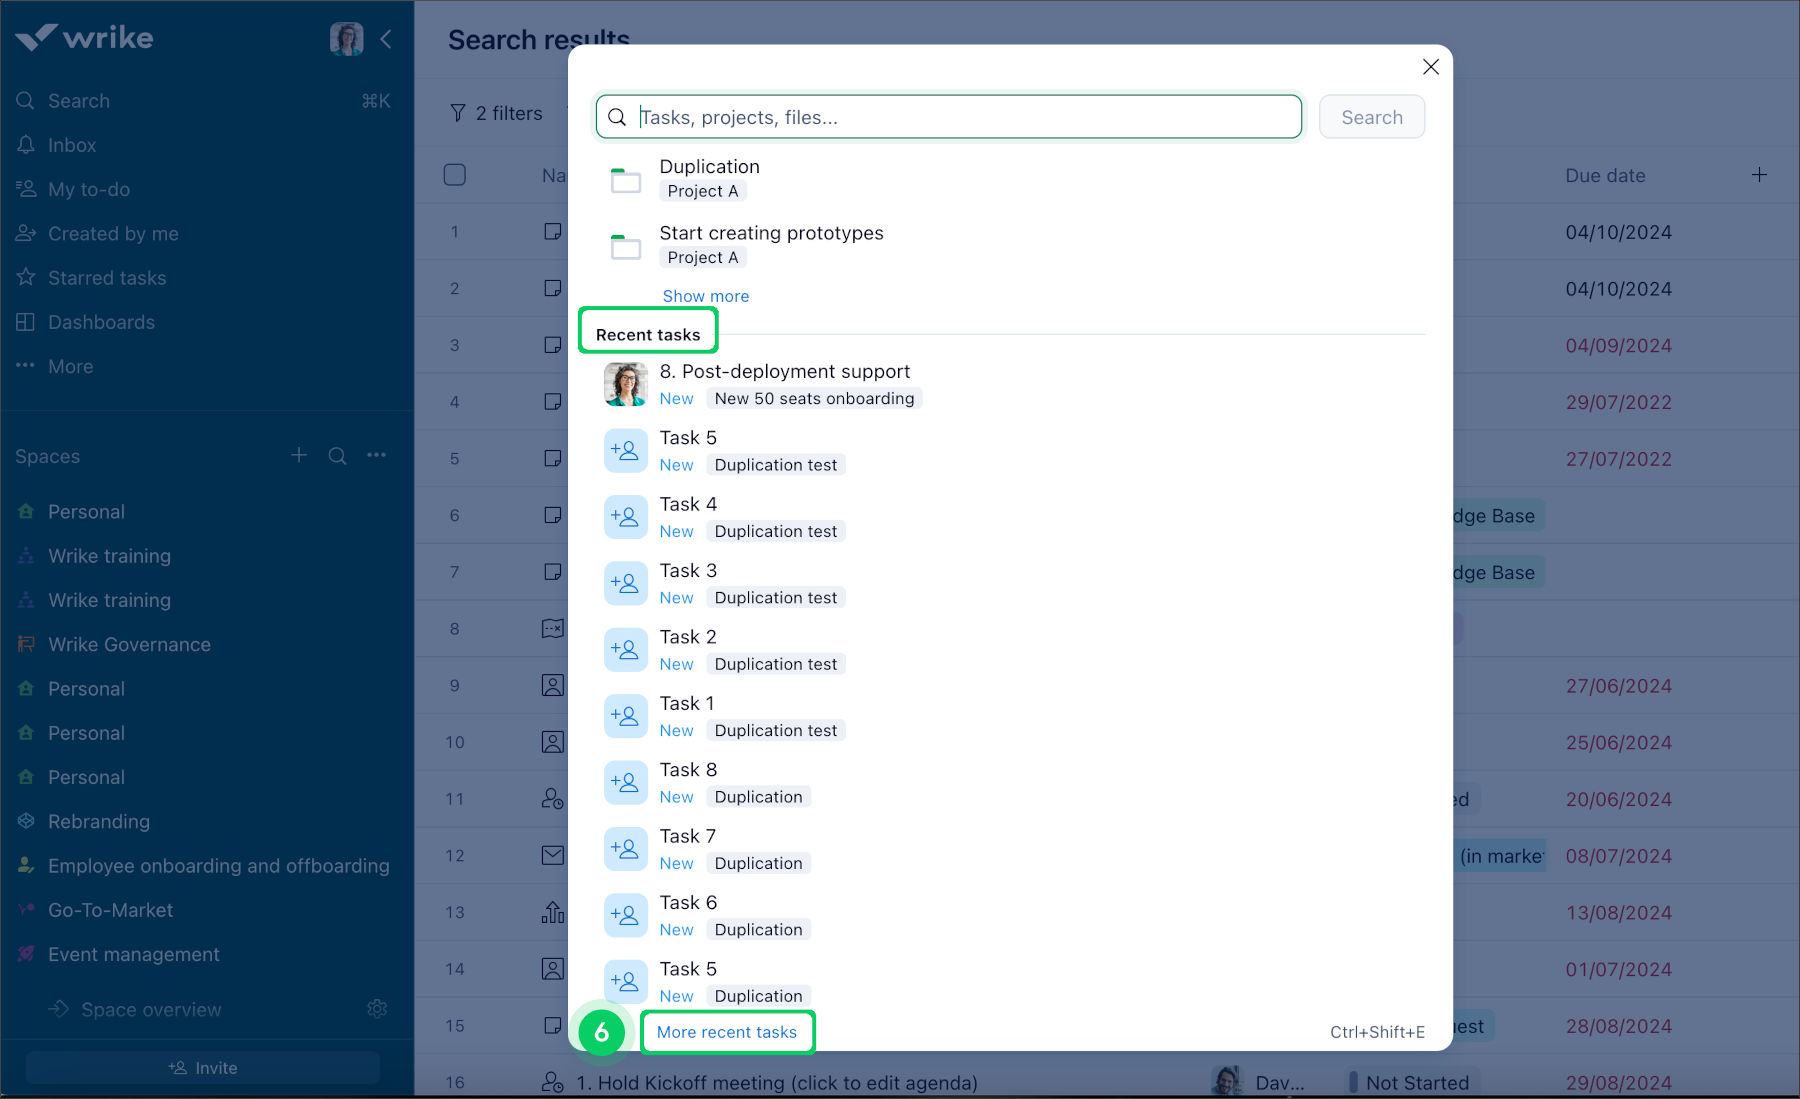Open Inbox from the sidebar
This screenshot has height=1099, width=1800.
point(72,145)
